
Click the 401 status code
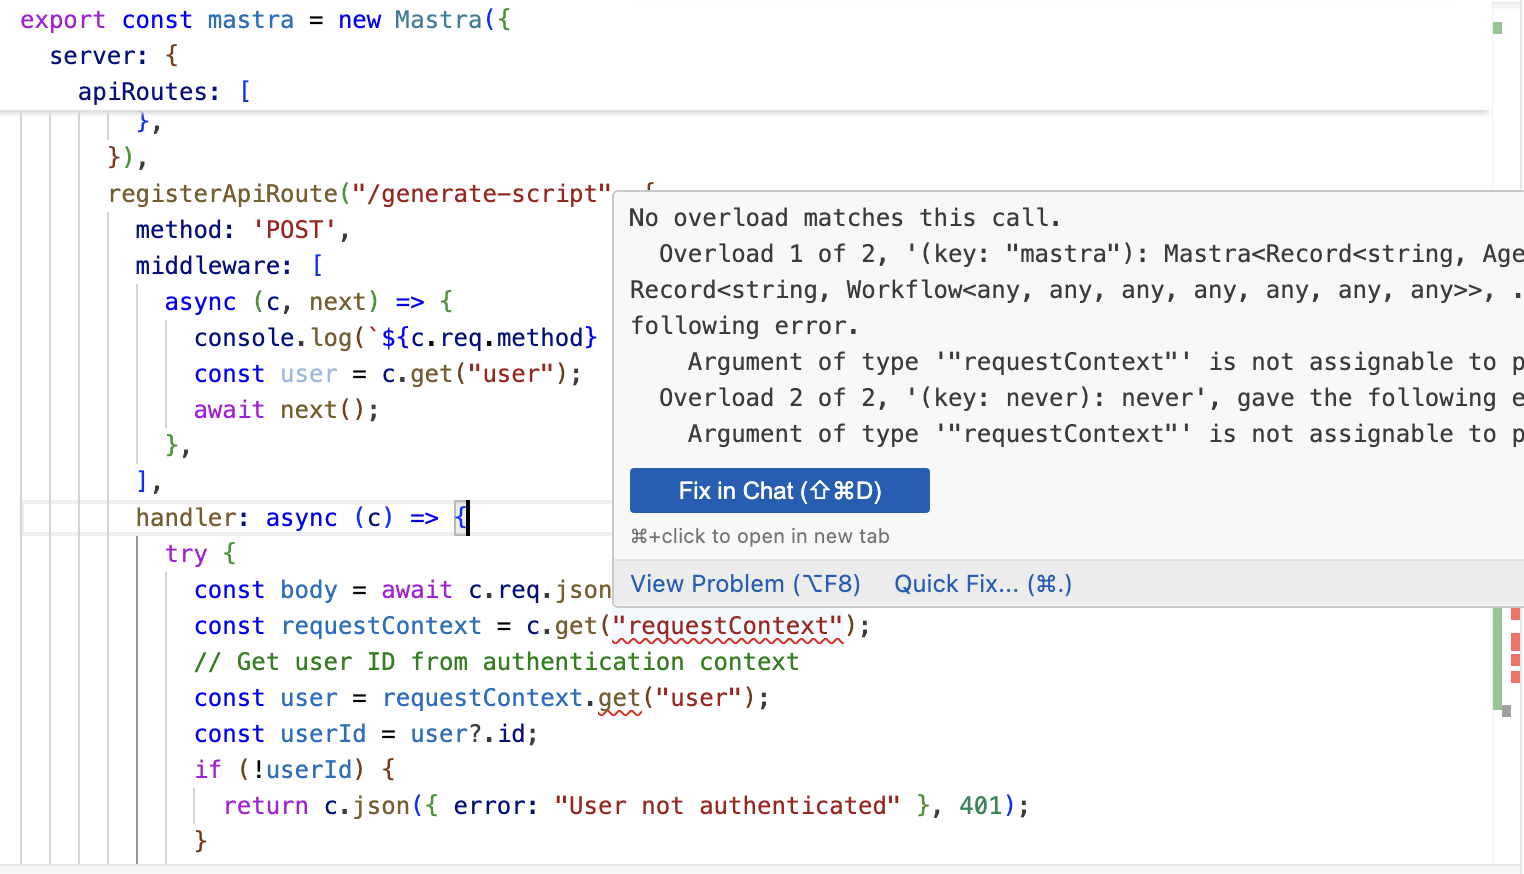coord(980,806)
